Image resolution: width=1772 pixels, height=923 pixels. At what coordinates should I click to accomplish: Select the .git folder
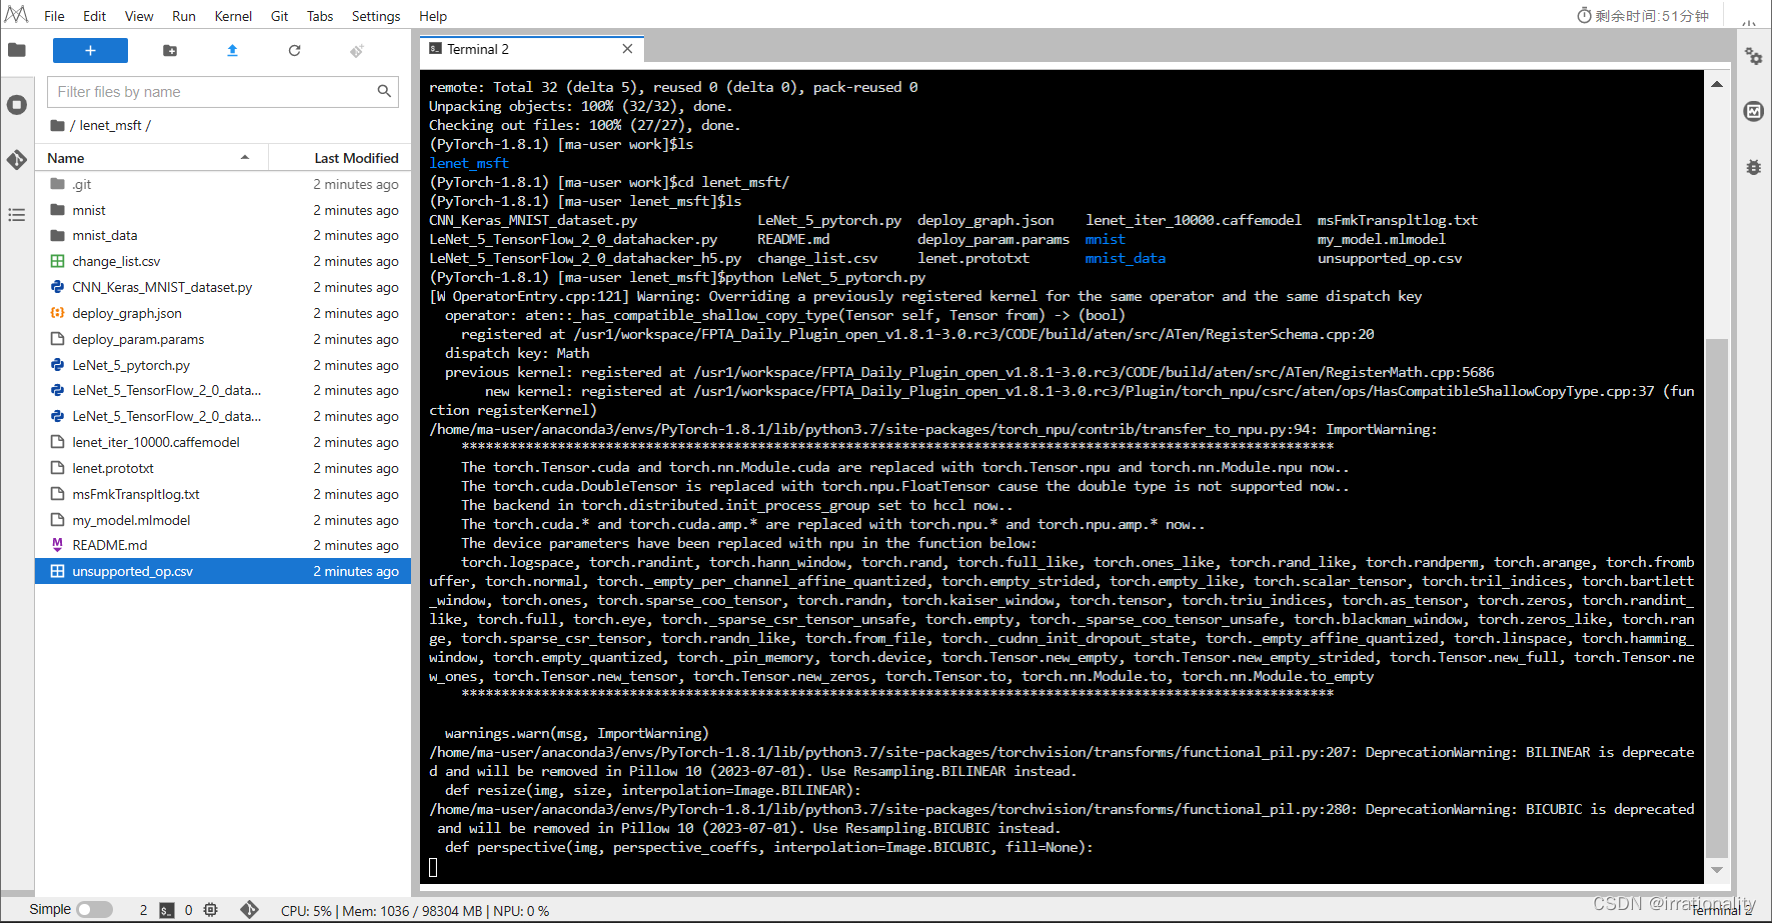click(223, 184)
